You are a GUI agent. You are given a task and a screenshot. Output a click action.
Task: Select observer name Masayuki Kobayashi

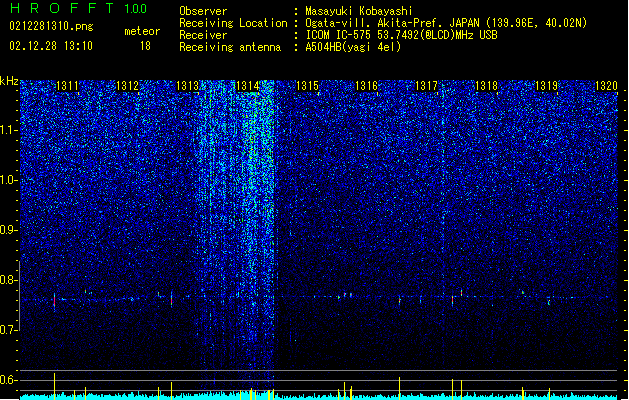[359, 11]
